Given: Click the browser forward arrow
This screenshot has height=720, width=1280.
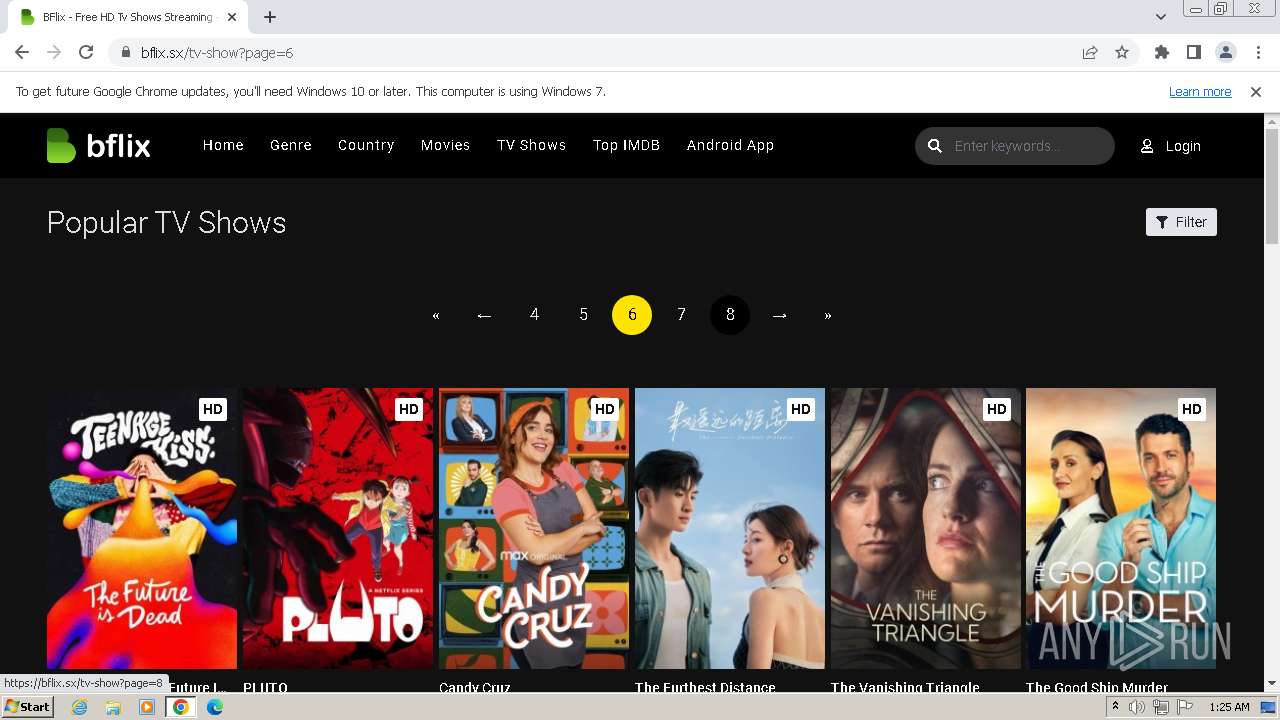Looking at the screenshot, I should (x=54, y=53).
